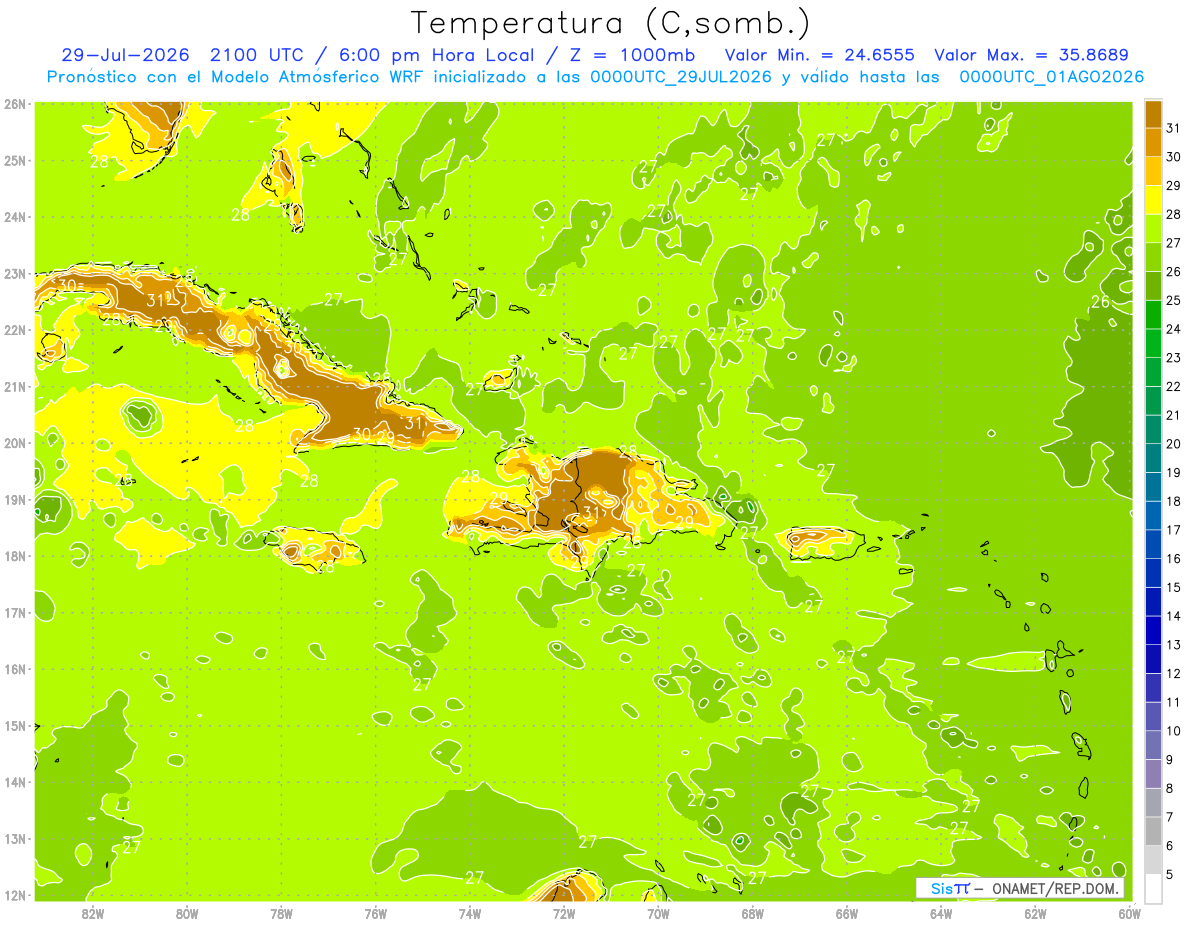The image size is (1200, 927).
Task: Click the dark brown legend swatch above 31
Action: tap(1153, 114)
